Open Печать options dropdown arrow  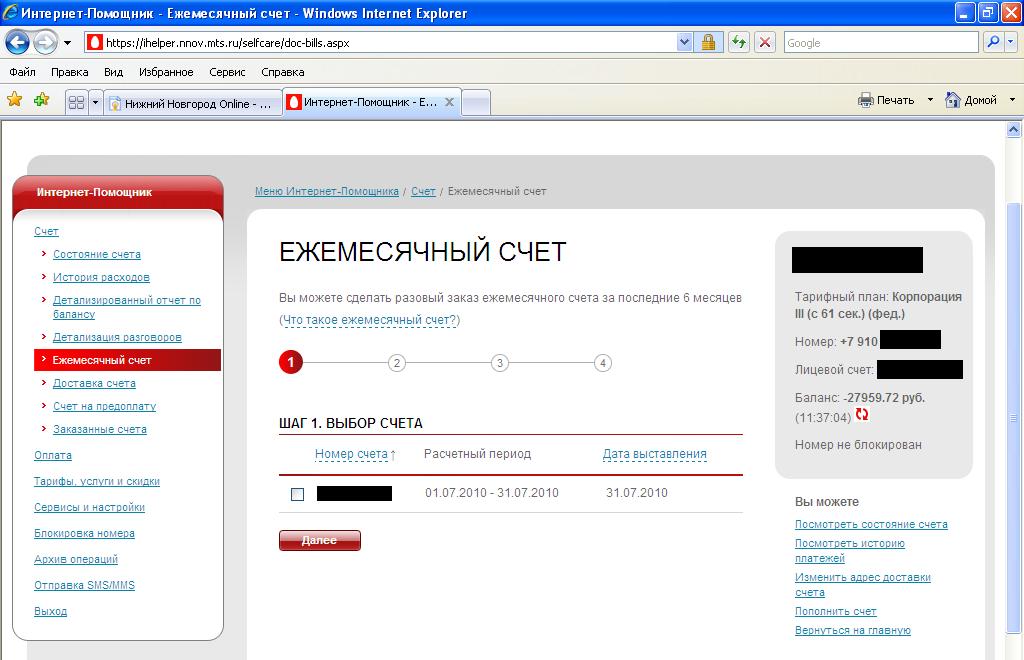point(930,100)
